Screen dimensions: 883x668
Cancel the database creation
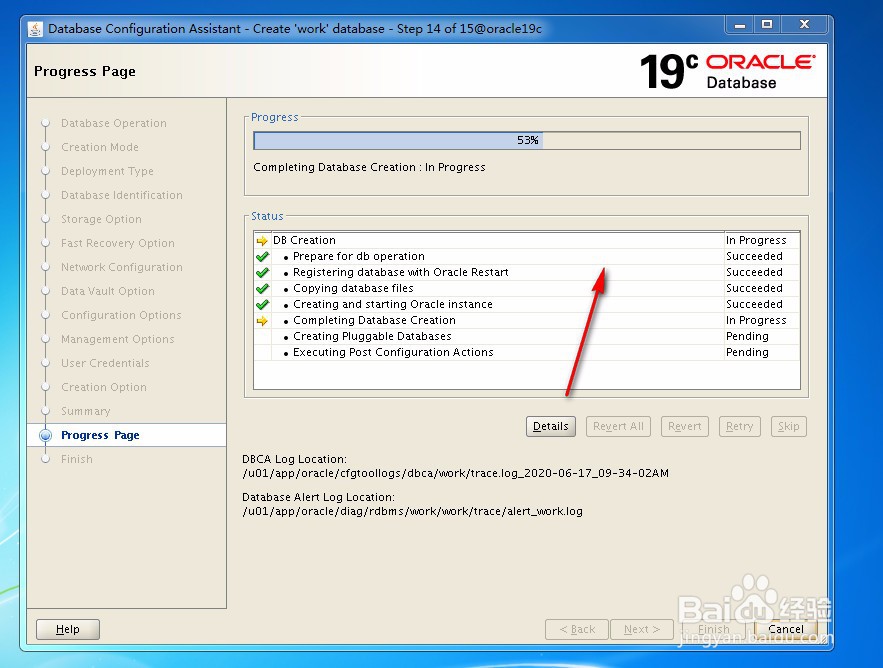coord(786,629)
